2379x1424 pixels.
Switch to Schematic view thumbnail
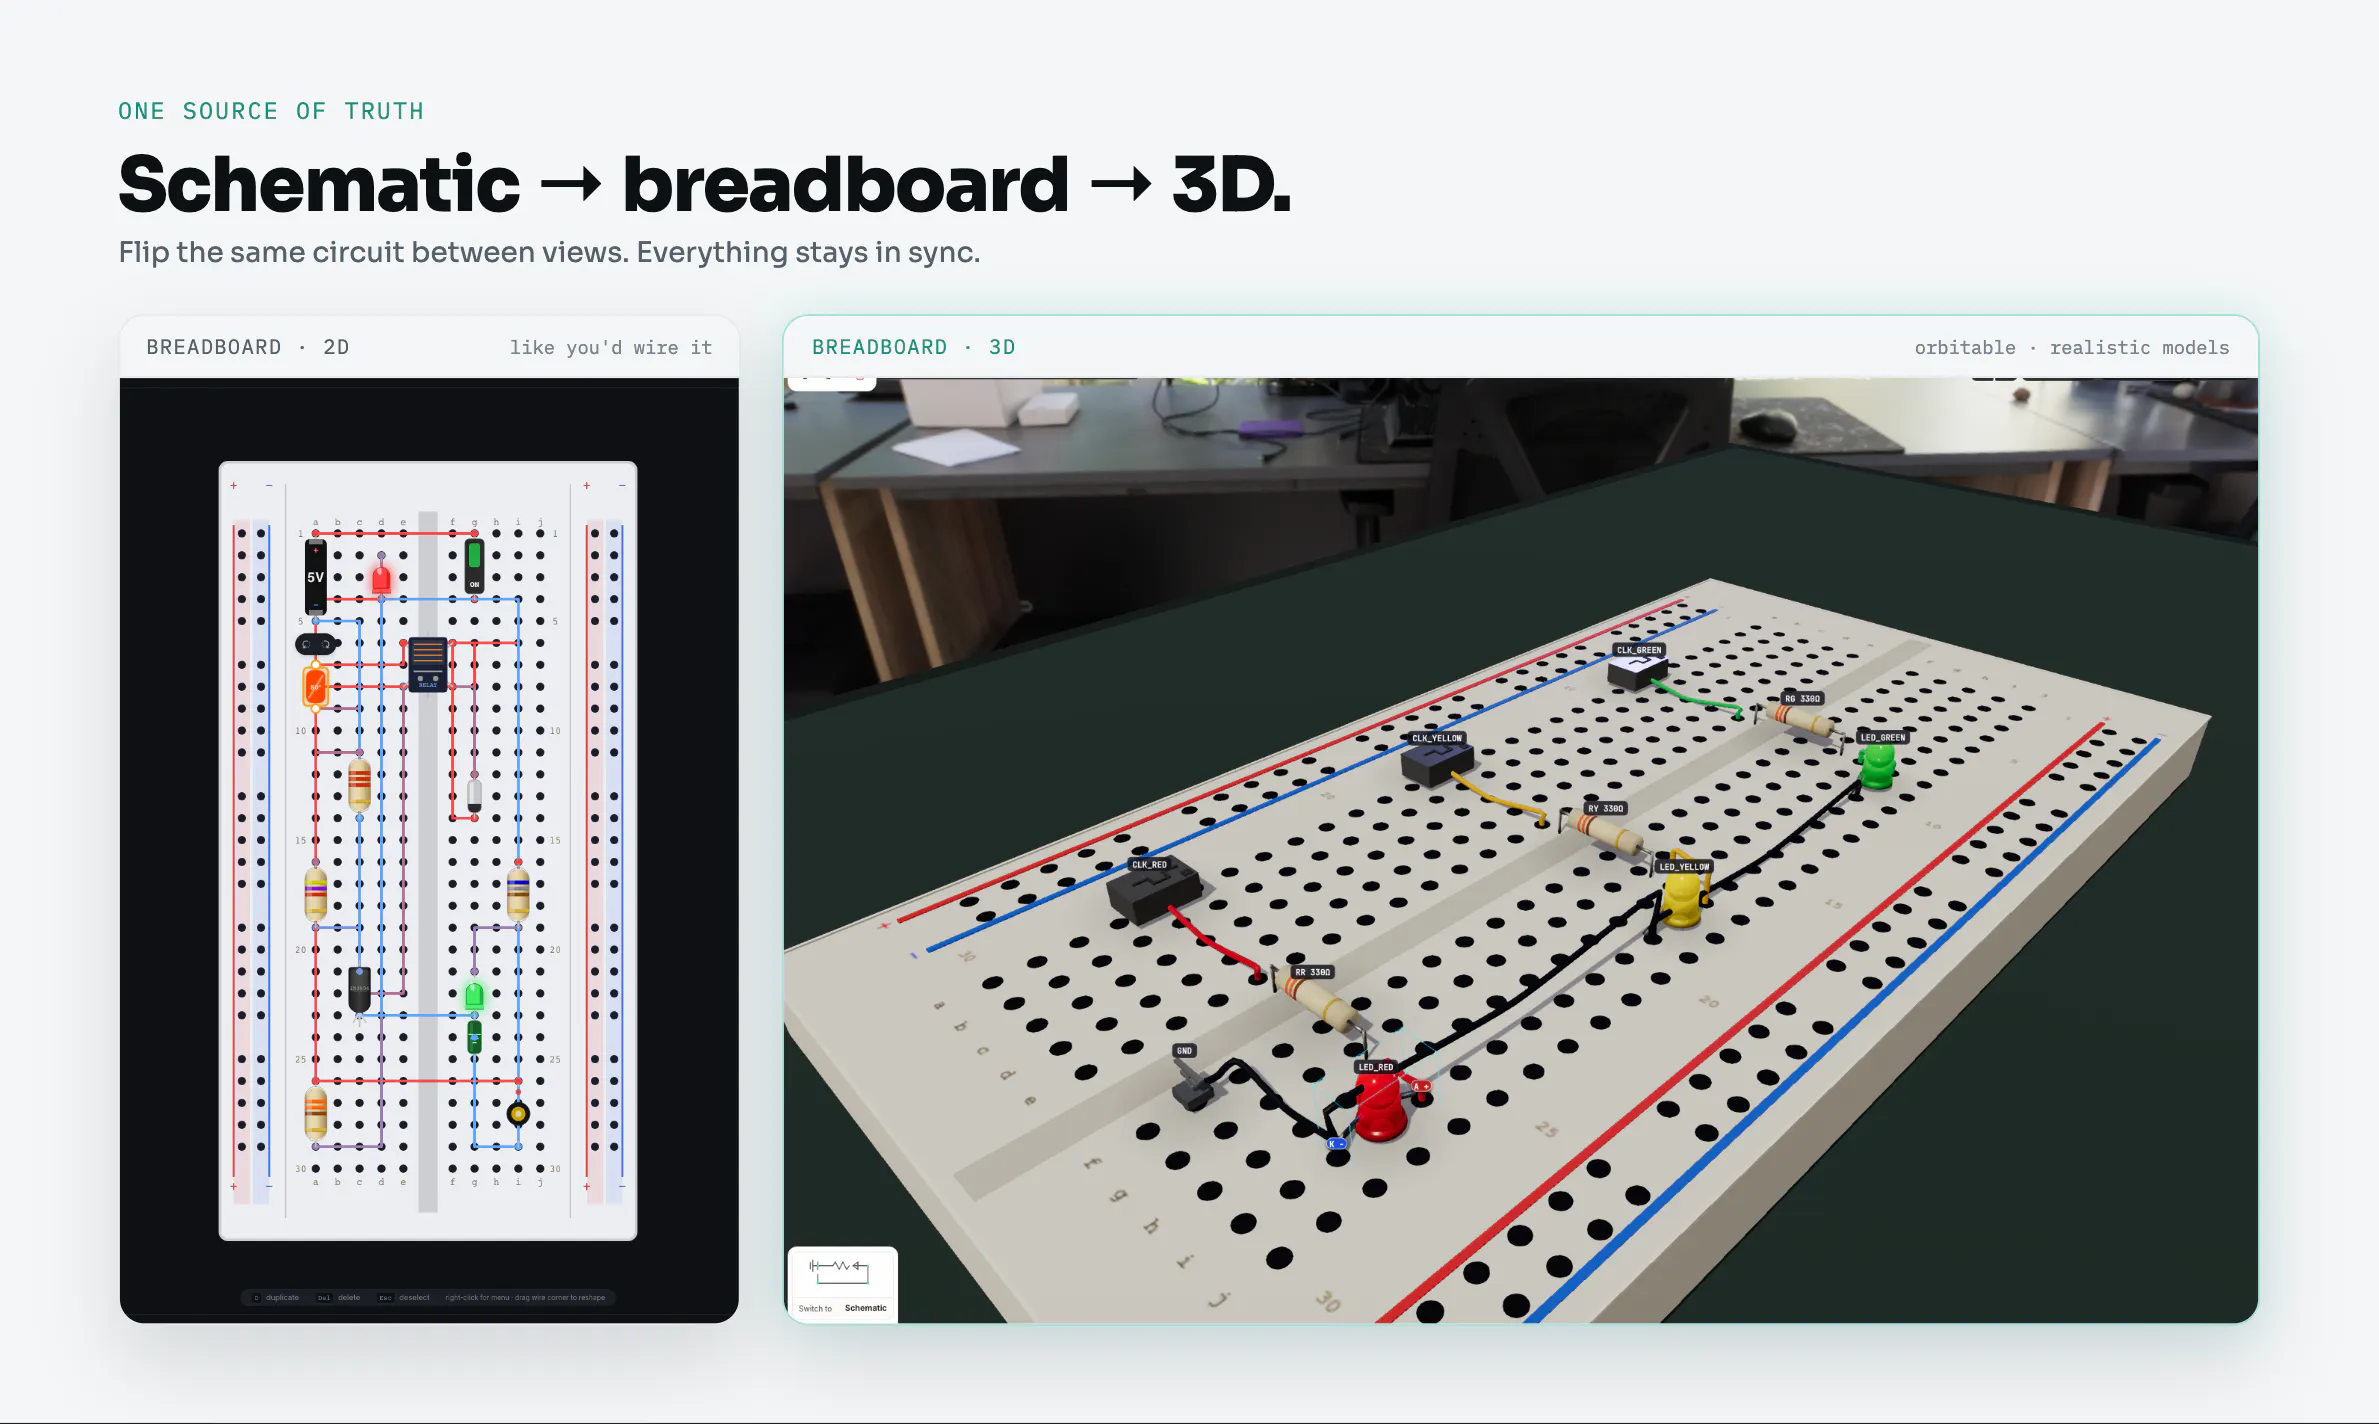842,1284
